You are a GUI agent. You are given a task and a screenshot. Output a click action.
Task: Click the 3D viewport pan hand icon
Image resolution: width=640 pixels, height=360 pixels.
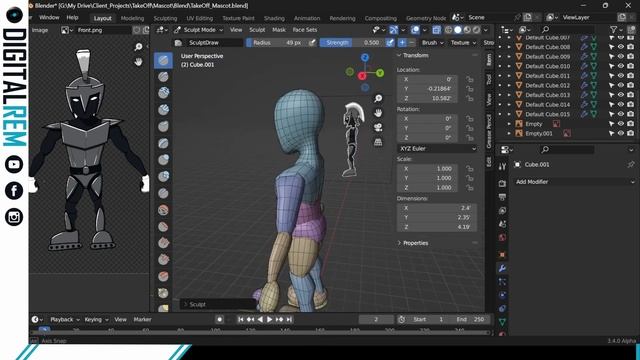(378, 113)
